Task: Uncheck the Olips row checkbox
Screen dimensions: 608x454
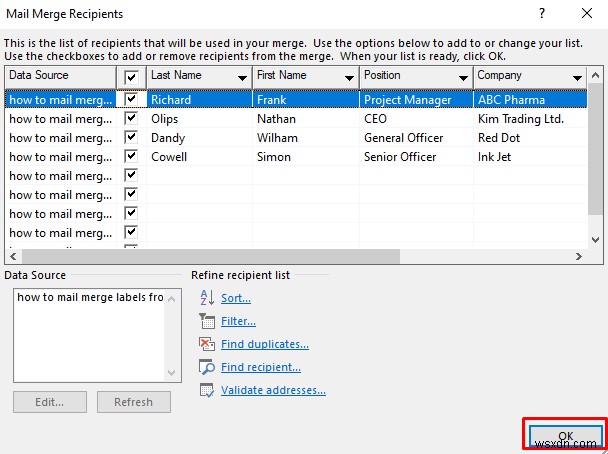Action: [131, 118]
